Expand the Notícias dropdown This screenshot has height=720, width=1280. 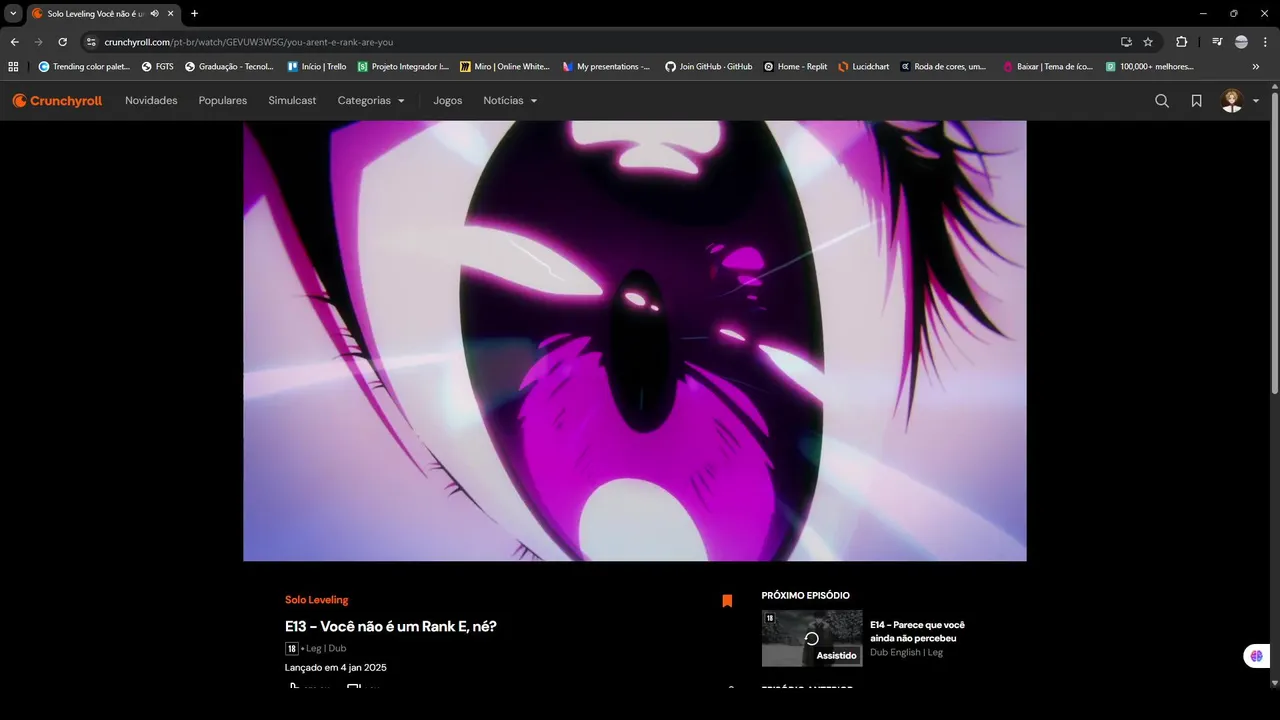510,101
